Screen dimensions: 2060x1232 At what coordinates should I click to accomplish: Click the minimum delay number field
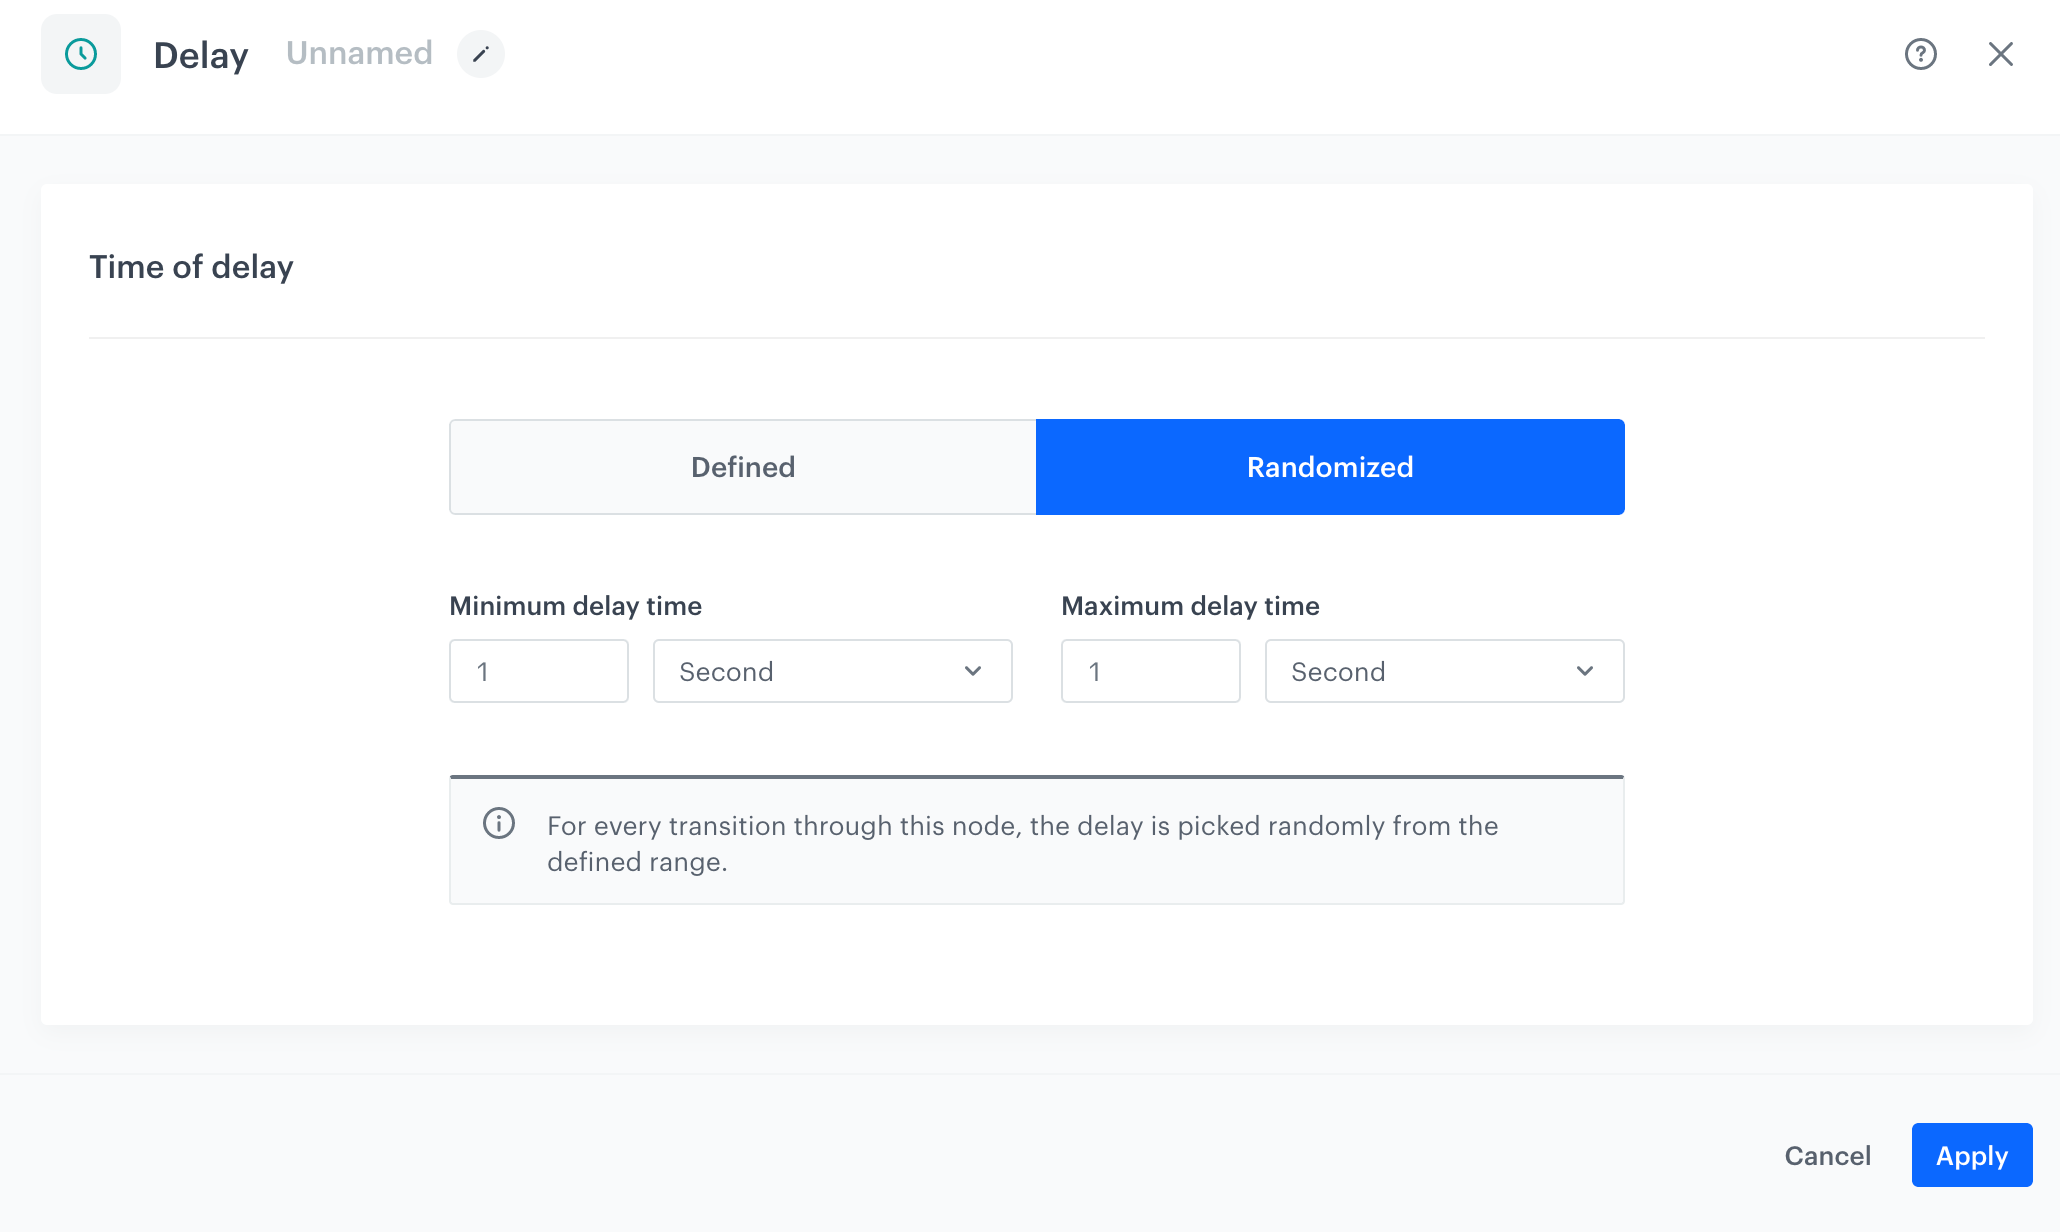coord(538,671)
